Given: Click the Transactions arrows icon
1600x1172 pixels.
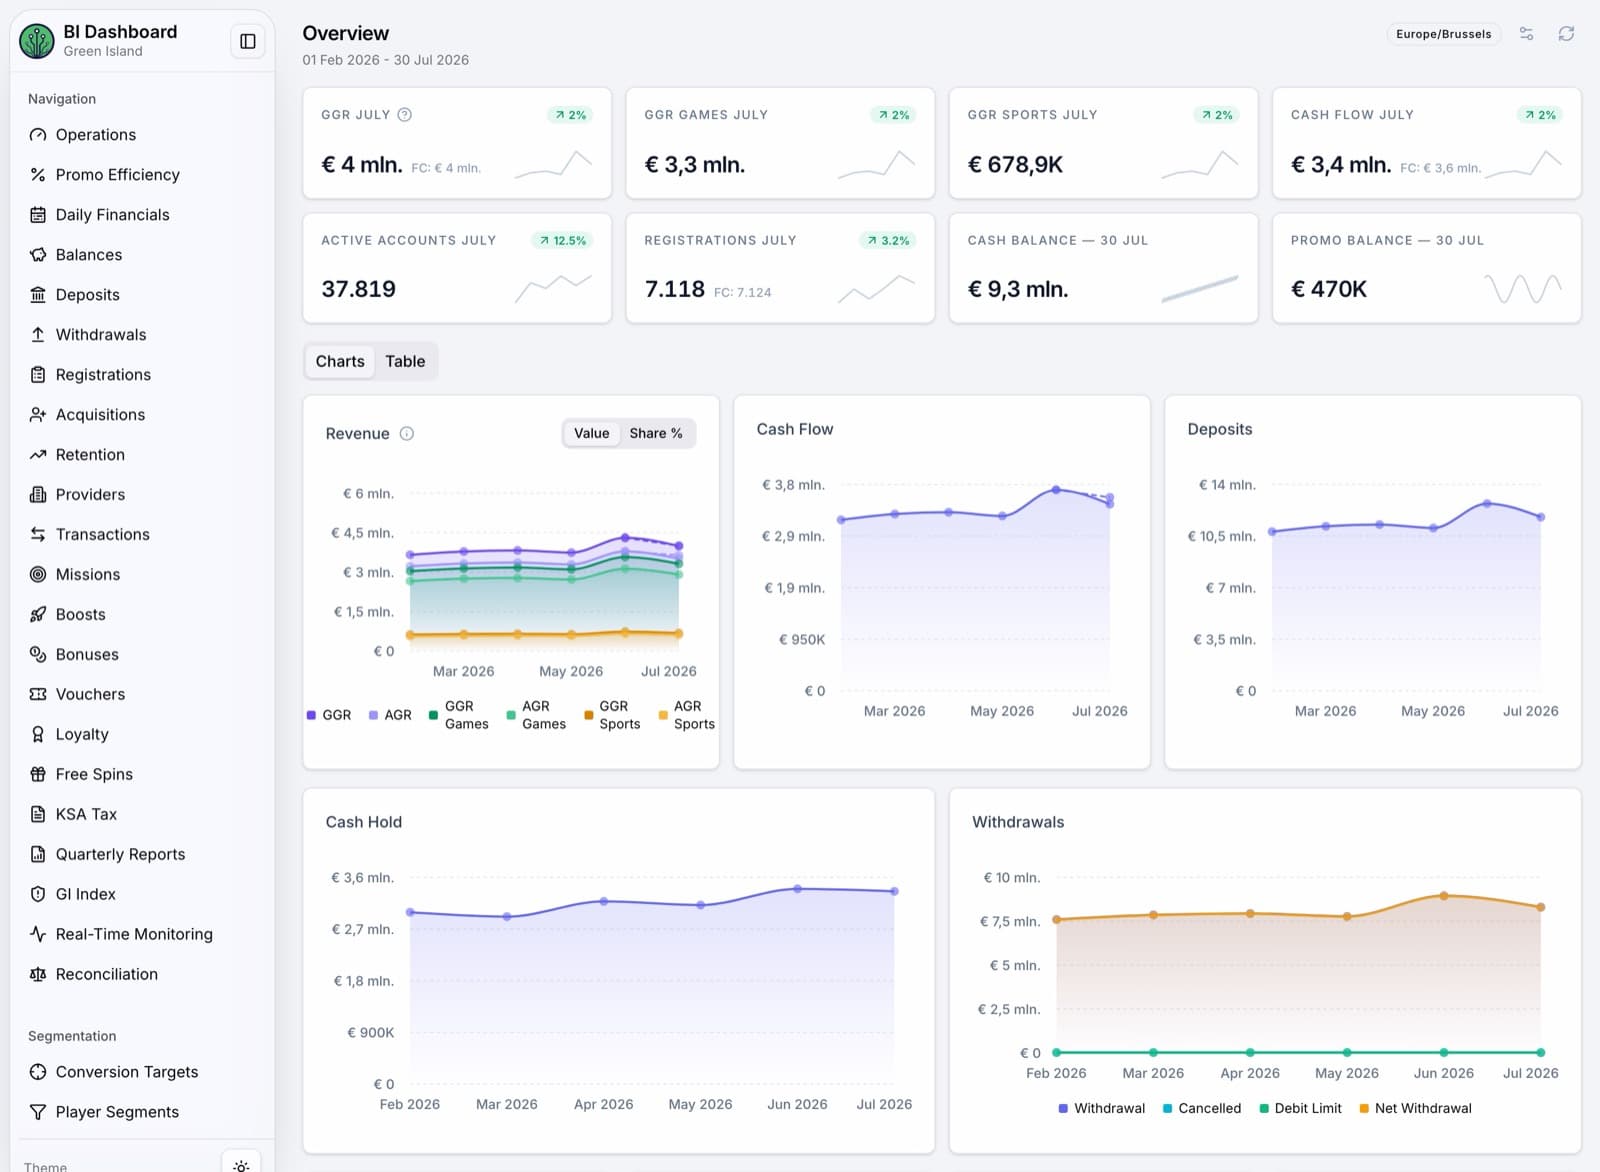Looking at the screenshot, I should point(38,535).
